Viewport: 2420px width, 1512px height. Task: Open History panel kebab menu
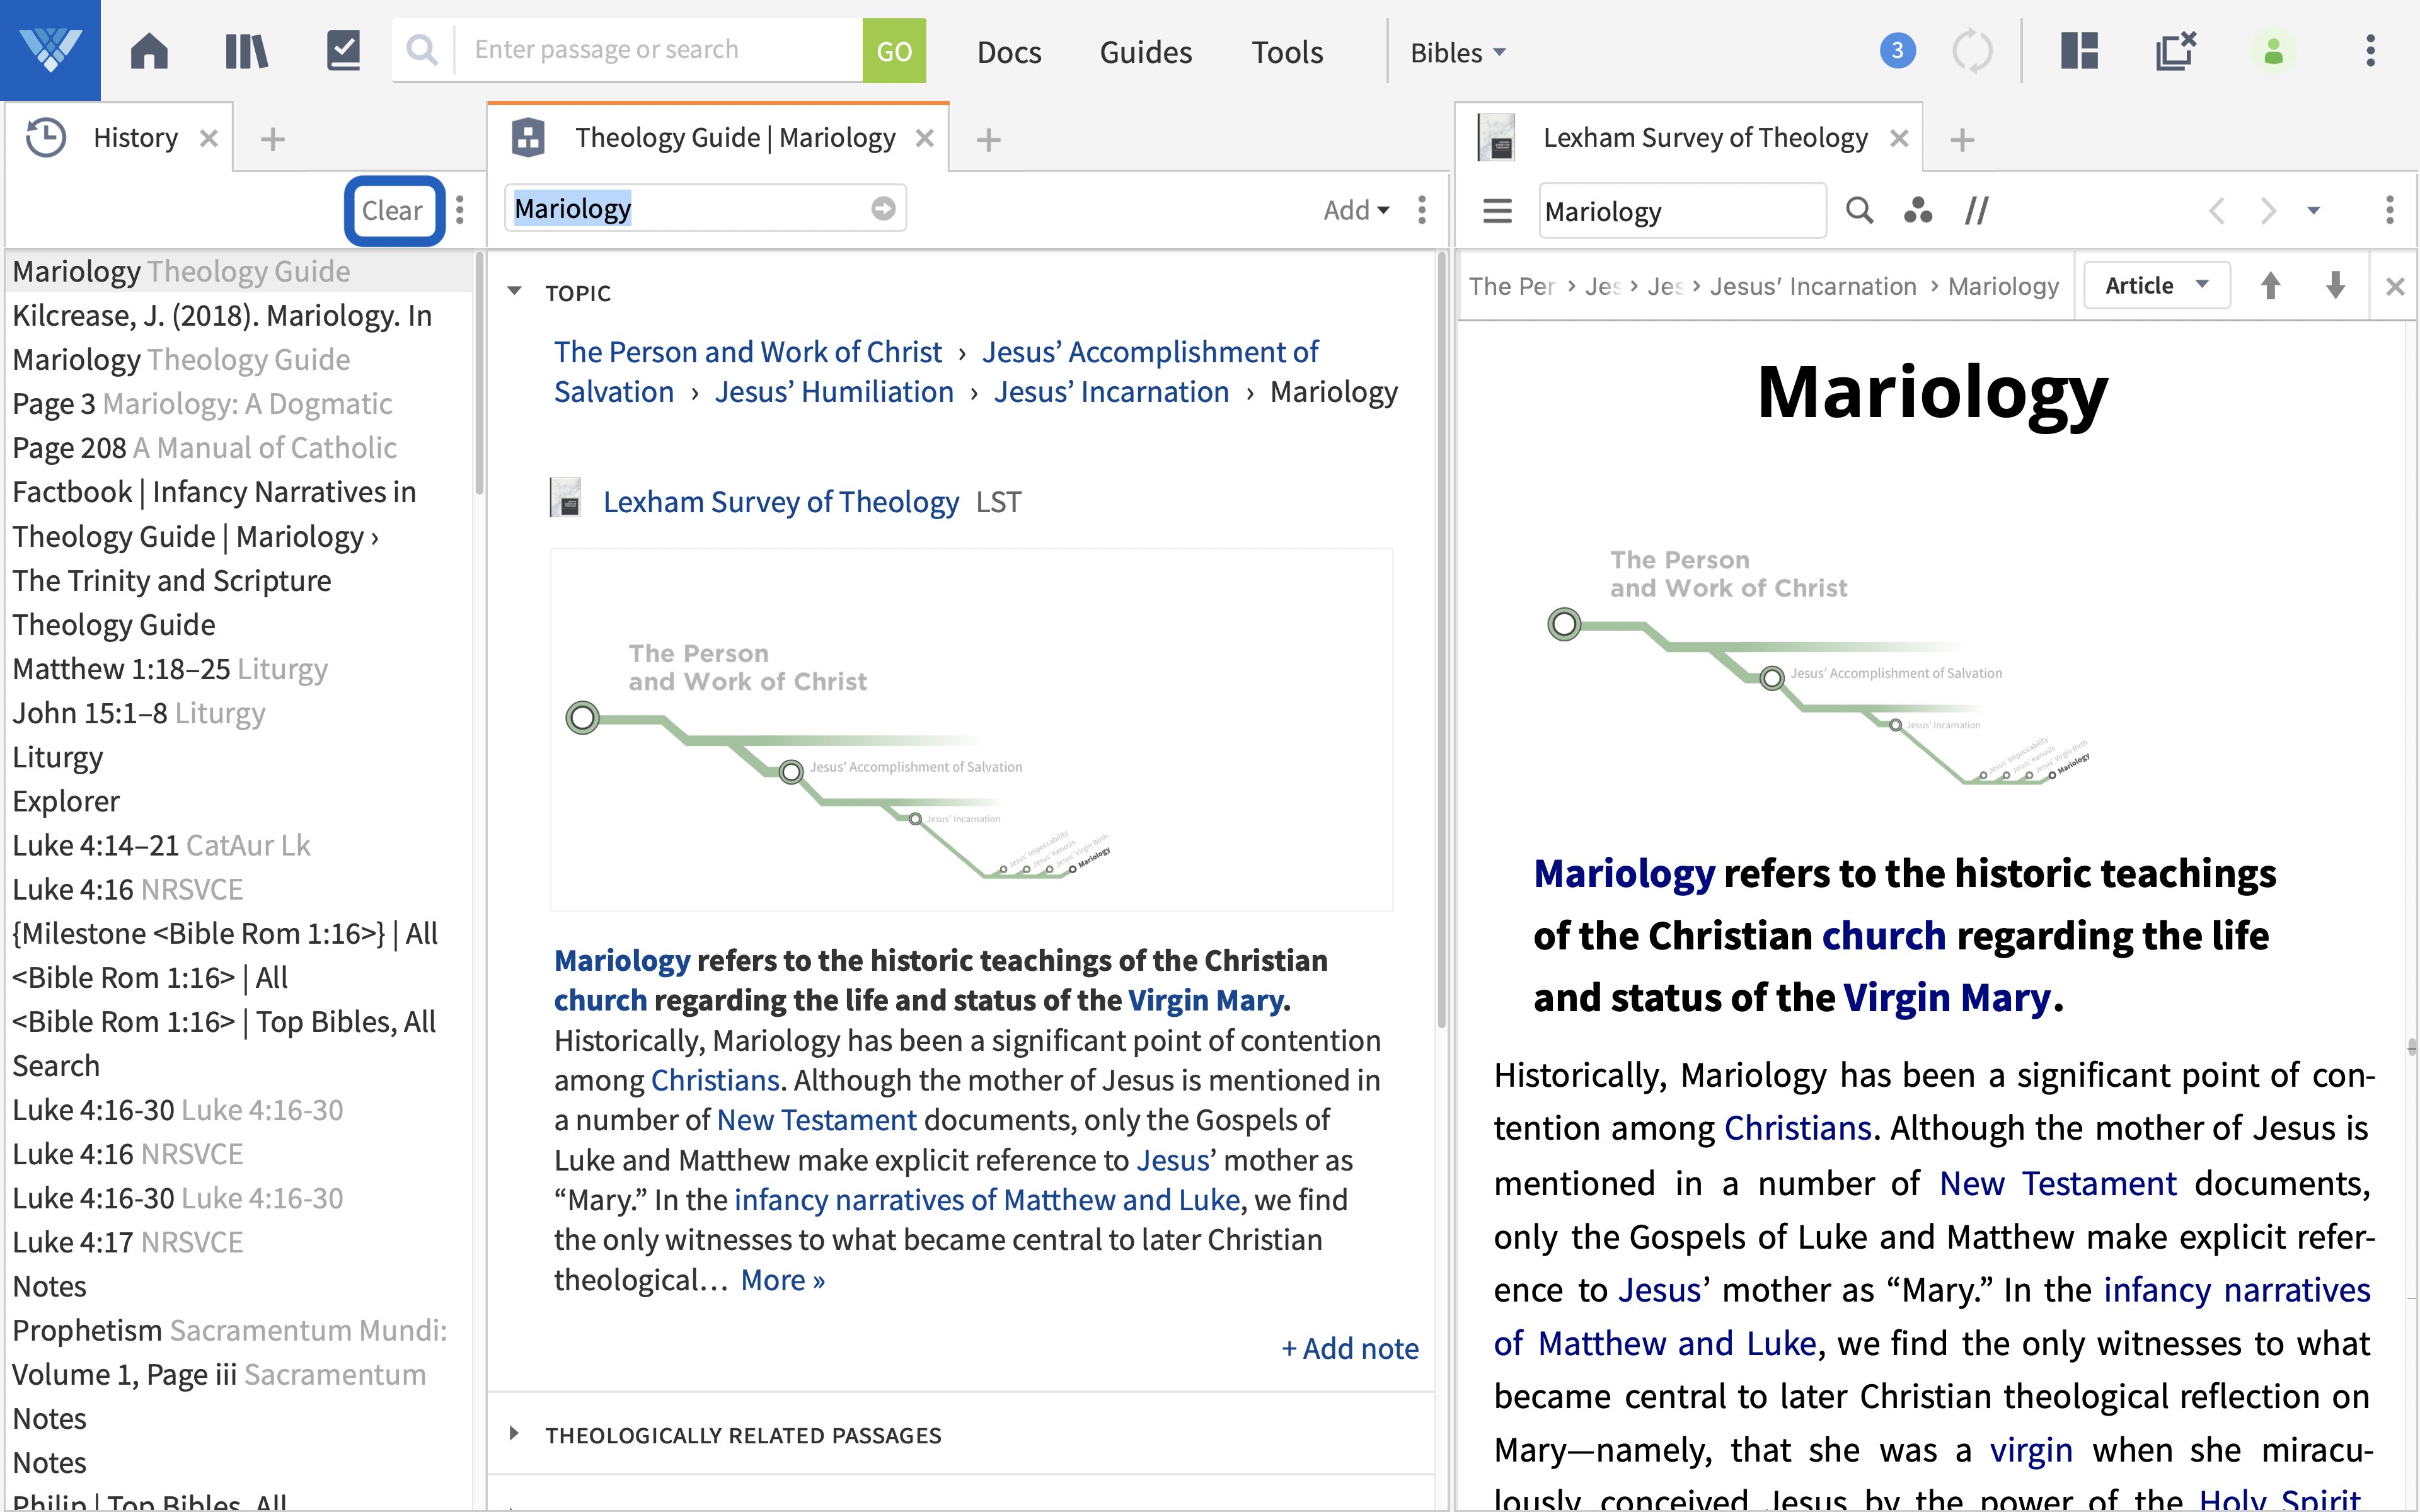(x=460, y=210)
